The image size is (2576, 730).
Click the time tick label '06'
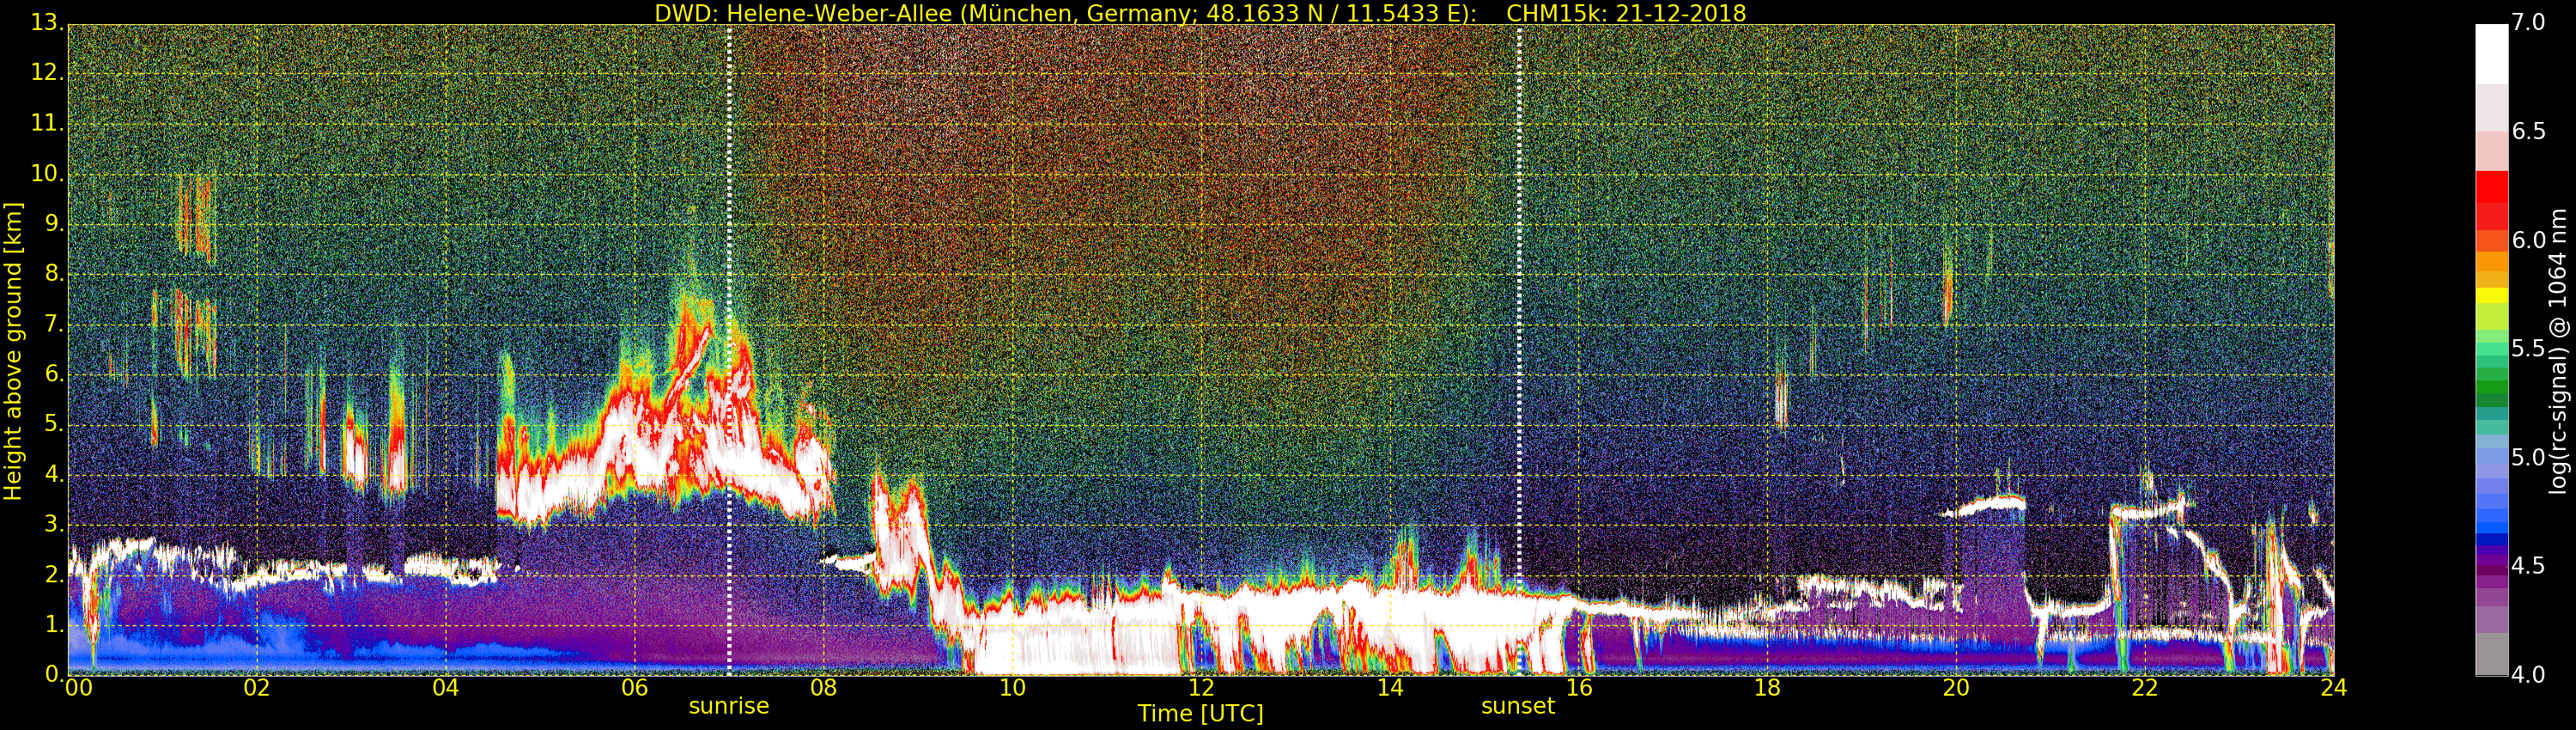click(635, 688)
